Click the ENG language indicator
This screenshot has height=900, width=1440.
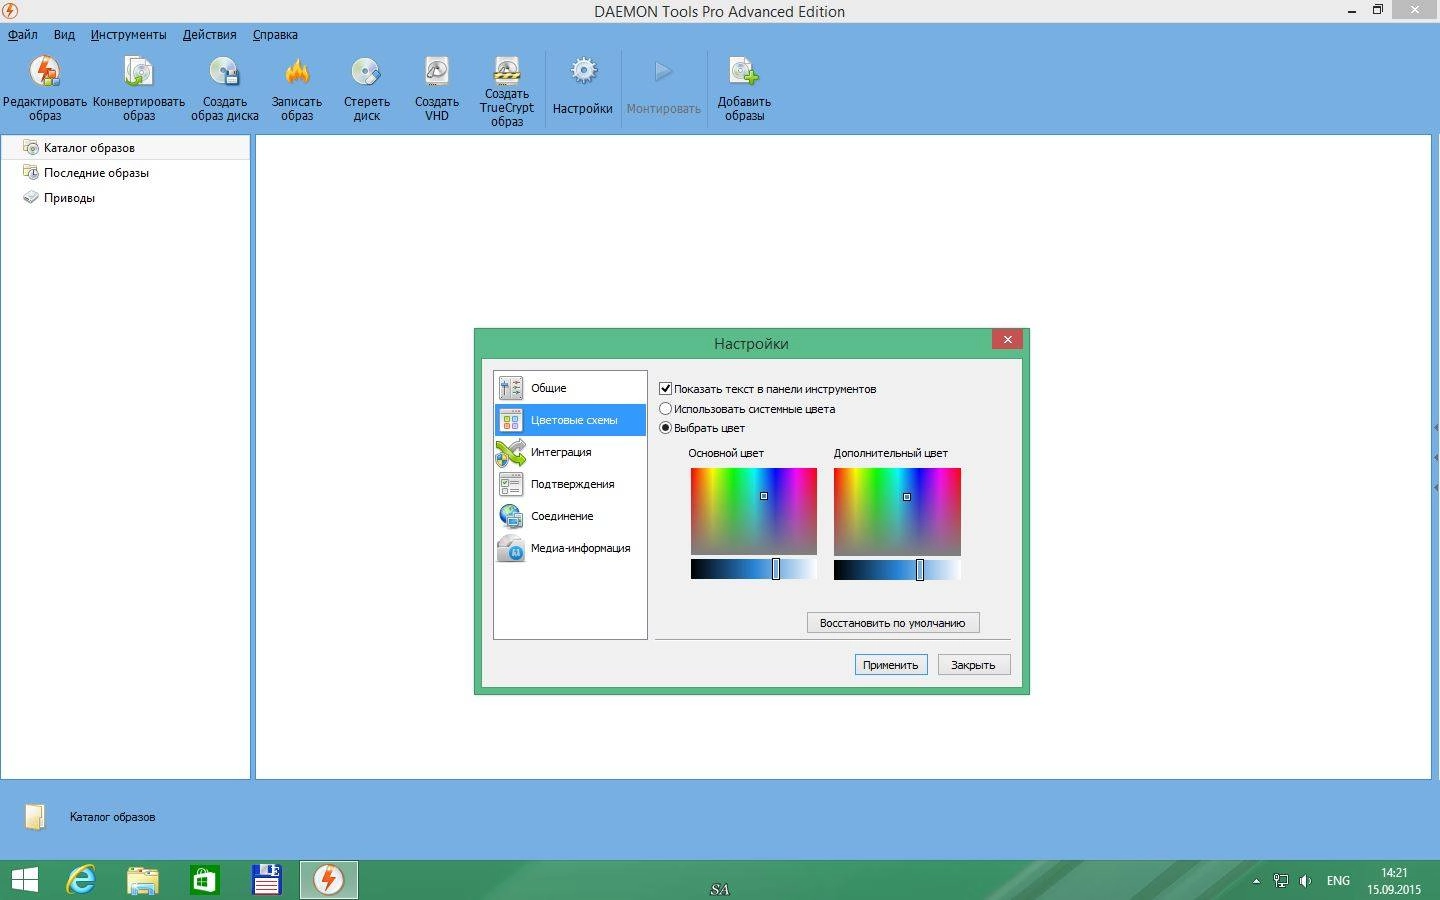(x=1338, y=881)
